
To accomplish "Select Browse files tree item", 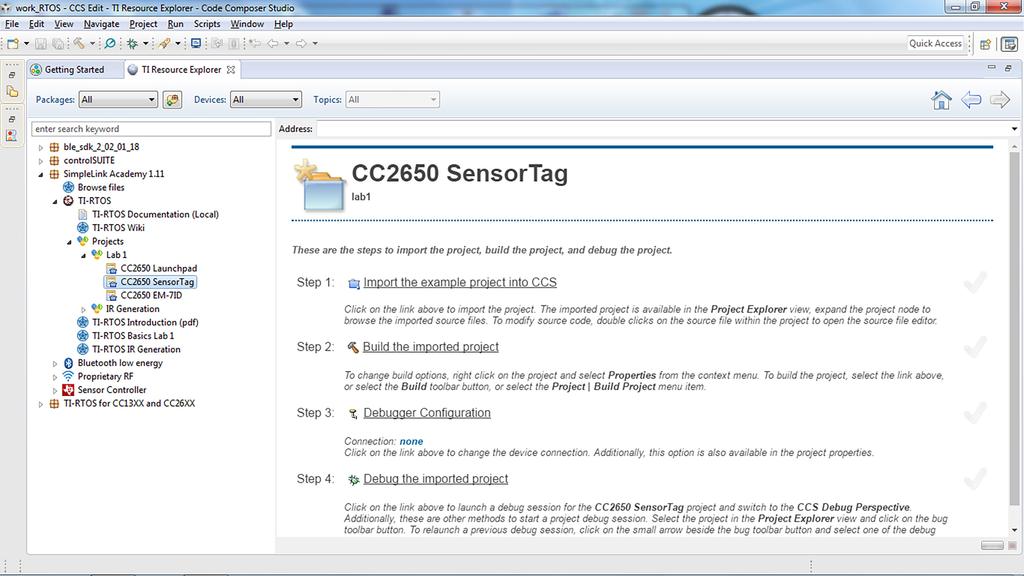I will tap(101, 187).
